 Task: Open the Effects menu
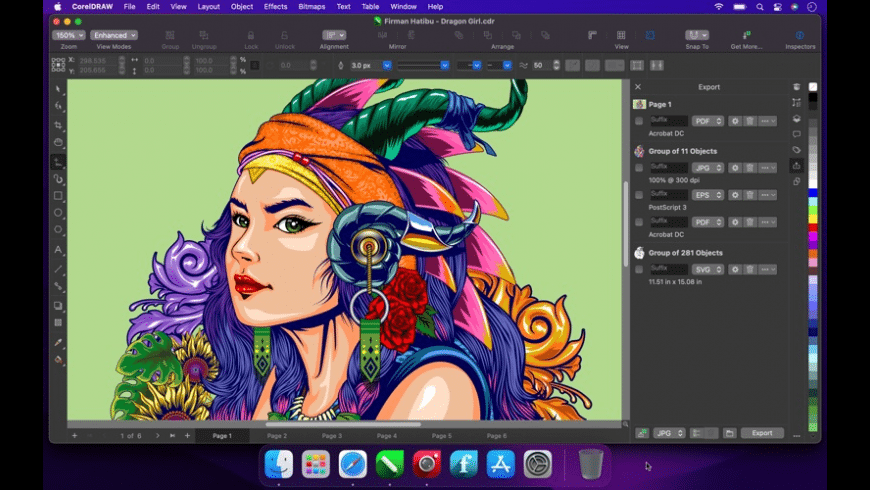pos(275,7)
